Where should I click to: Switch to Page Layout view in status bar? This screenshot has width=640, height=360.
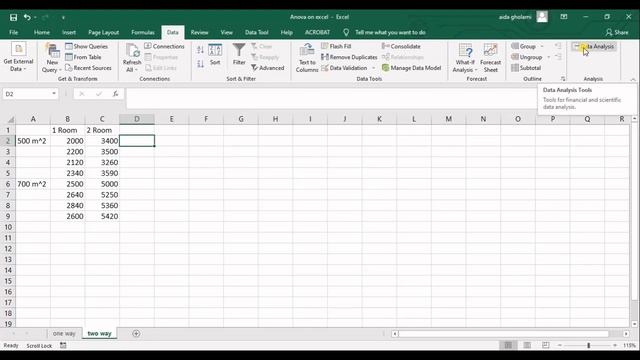pos(527,345)
